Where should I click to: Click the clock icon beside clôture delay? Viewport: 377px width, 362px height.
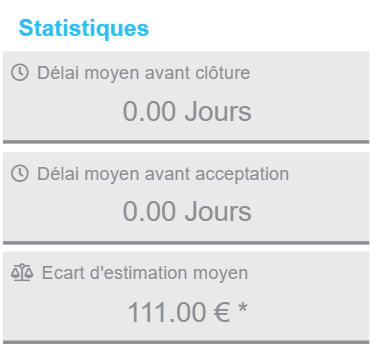coord(20,73)
